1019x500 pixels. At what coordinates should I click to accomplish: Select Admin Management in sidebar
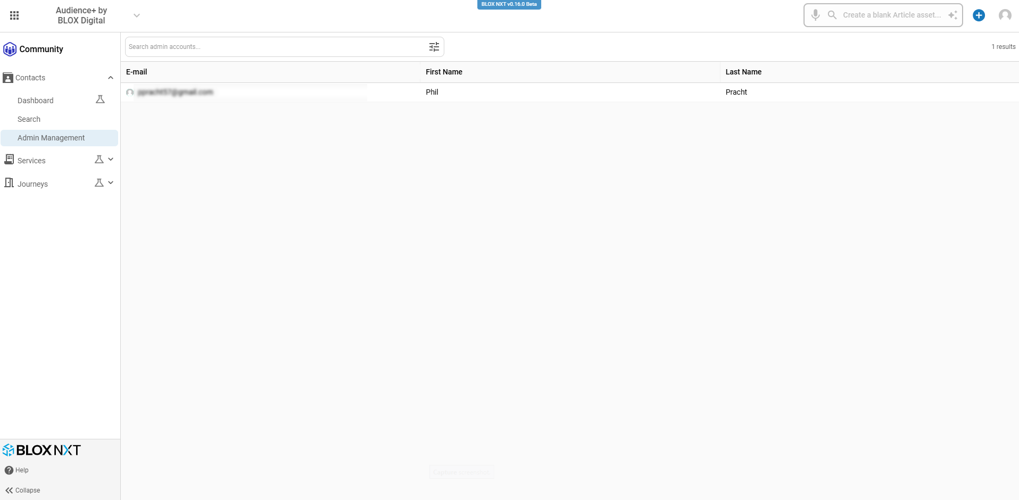(x=59, y=138)
